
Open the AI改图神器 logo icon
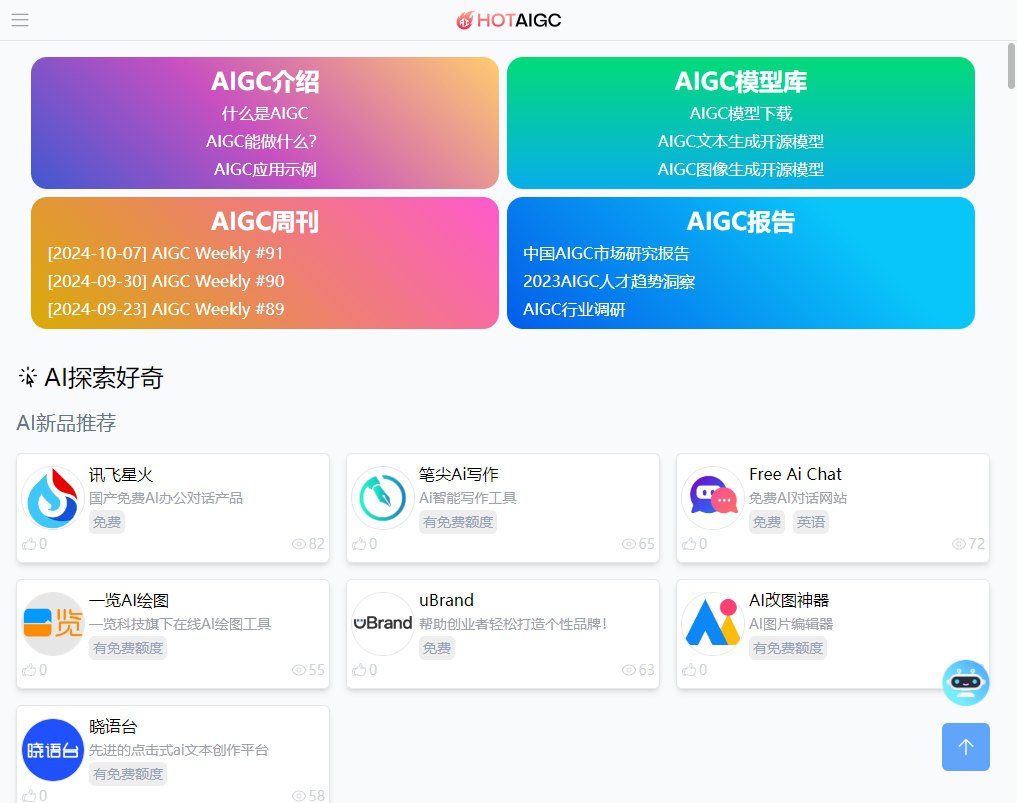(713, 624)
